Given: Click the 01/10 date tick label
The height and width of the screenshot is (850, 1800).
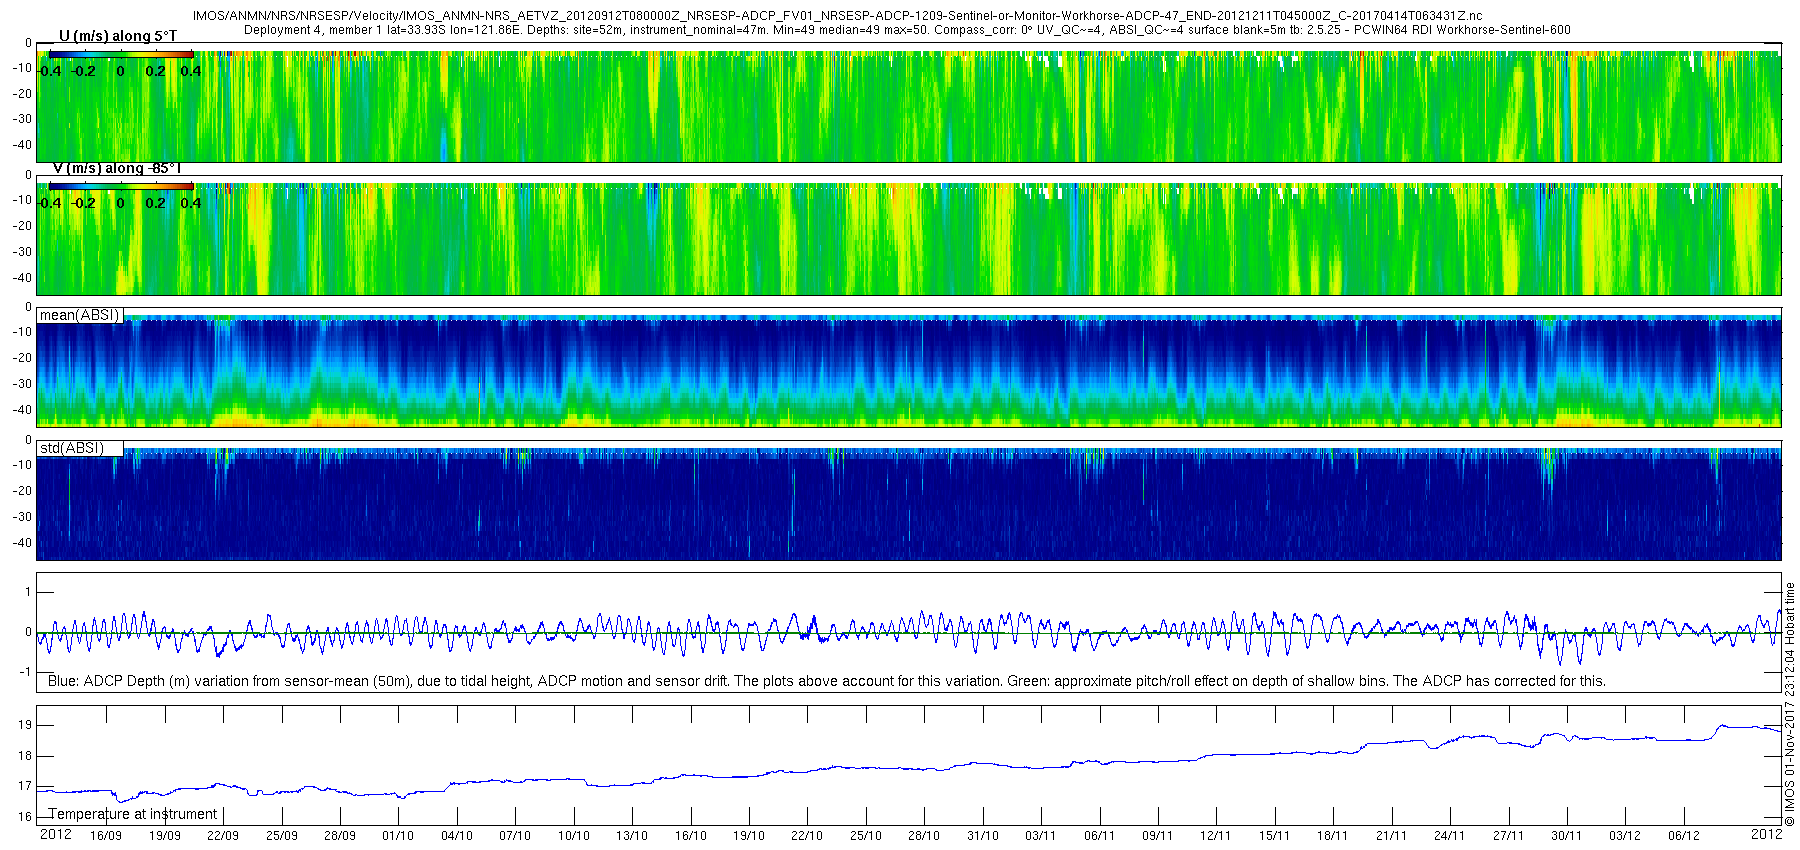Looking at the screenshot, I should click(x=398, y=836).
